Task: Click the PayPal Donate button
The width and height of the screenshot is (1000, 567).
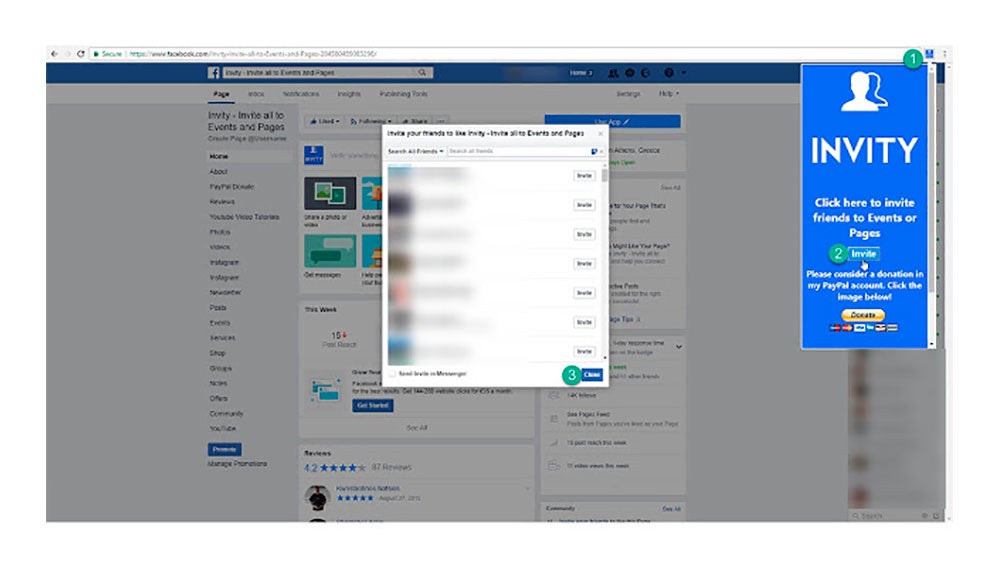Action: click(863, 315)
